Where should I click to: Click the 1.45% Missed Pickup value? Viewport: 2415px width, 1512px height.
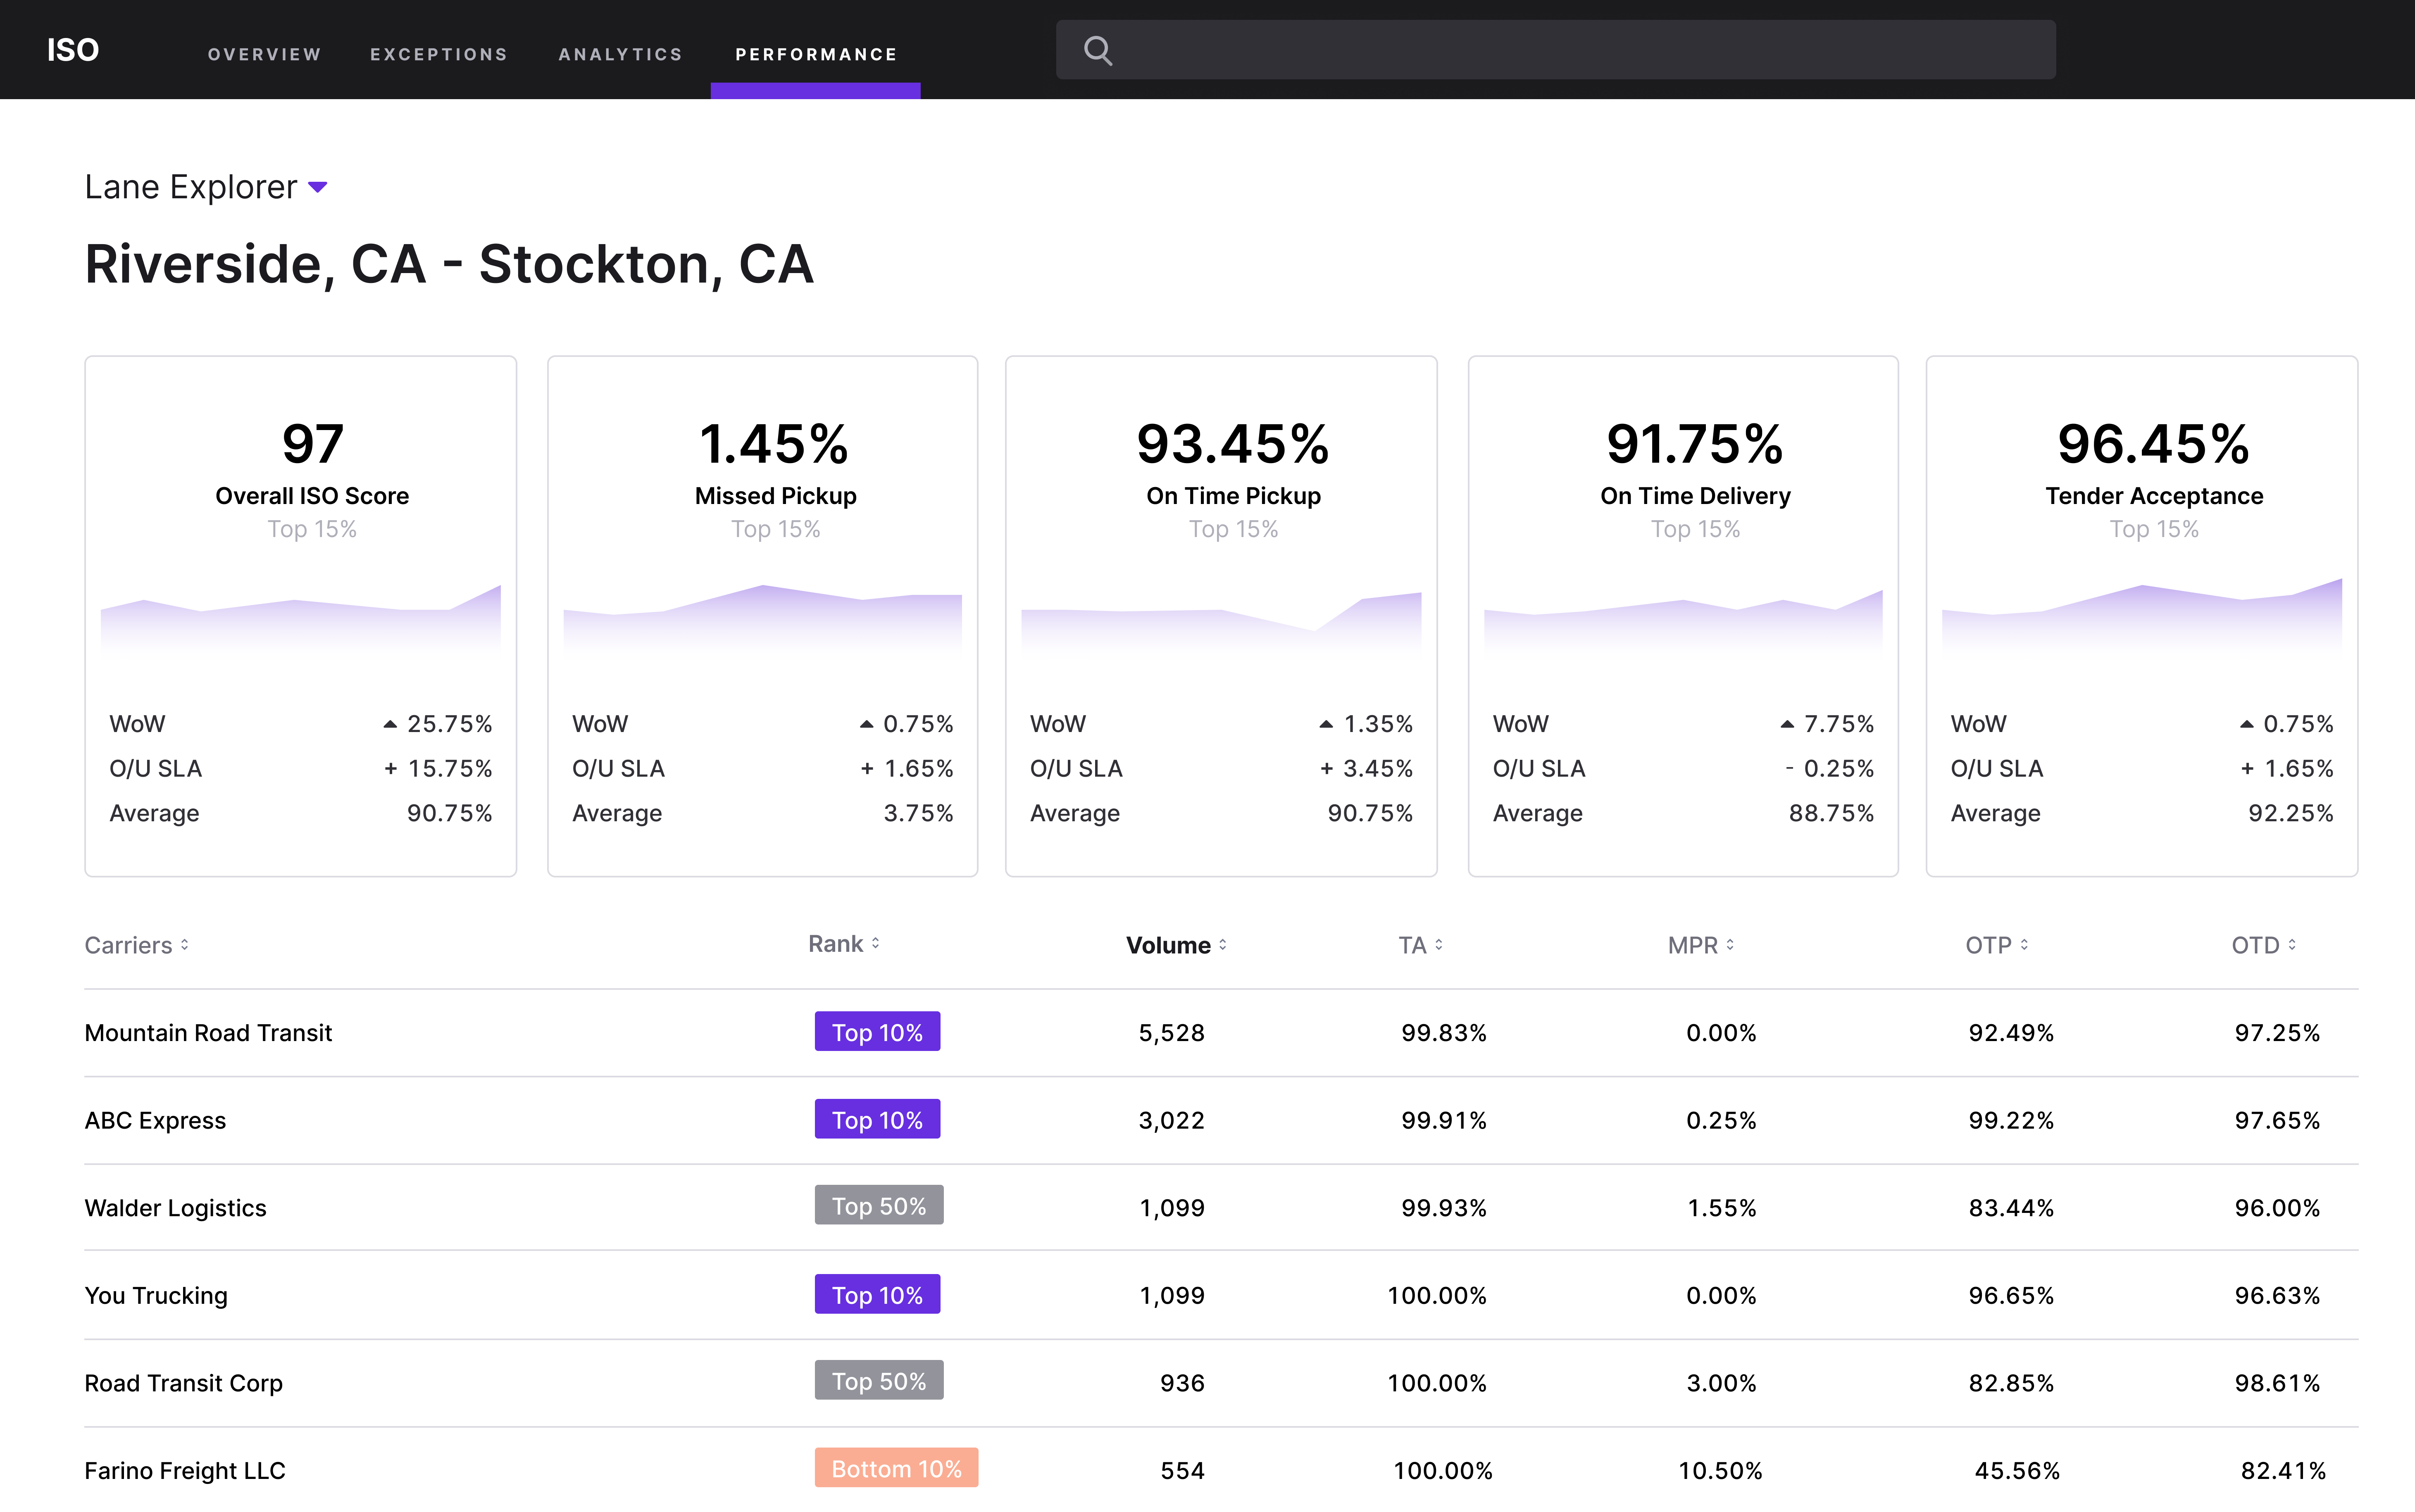774,444
